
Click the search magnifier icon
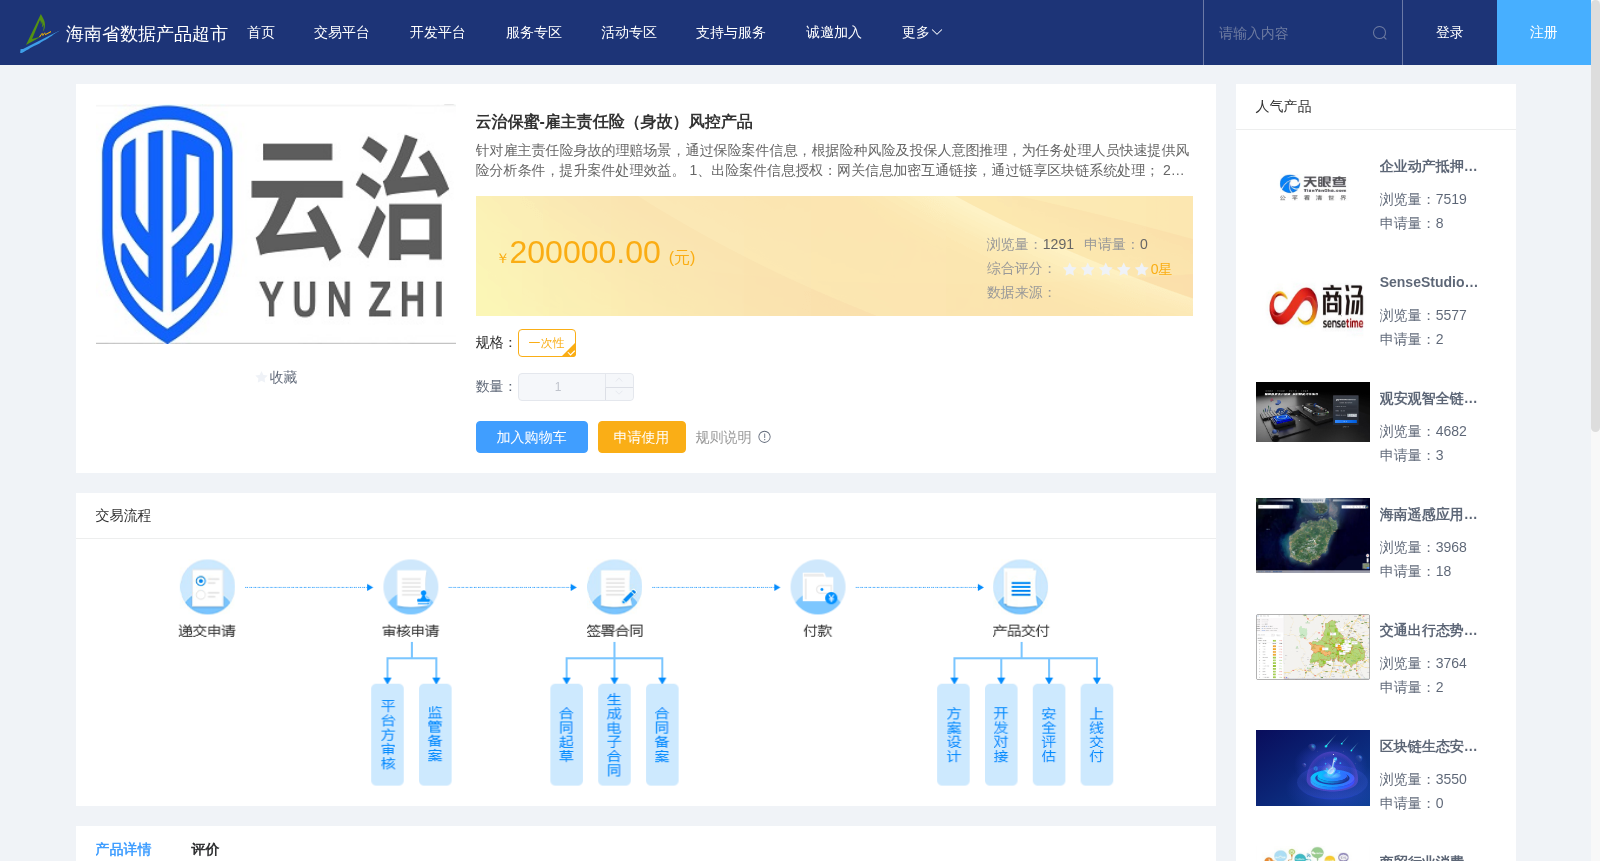tap(1380, 33)
